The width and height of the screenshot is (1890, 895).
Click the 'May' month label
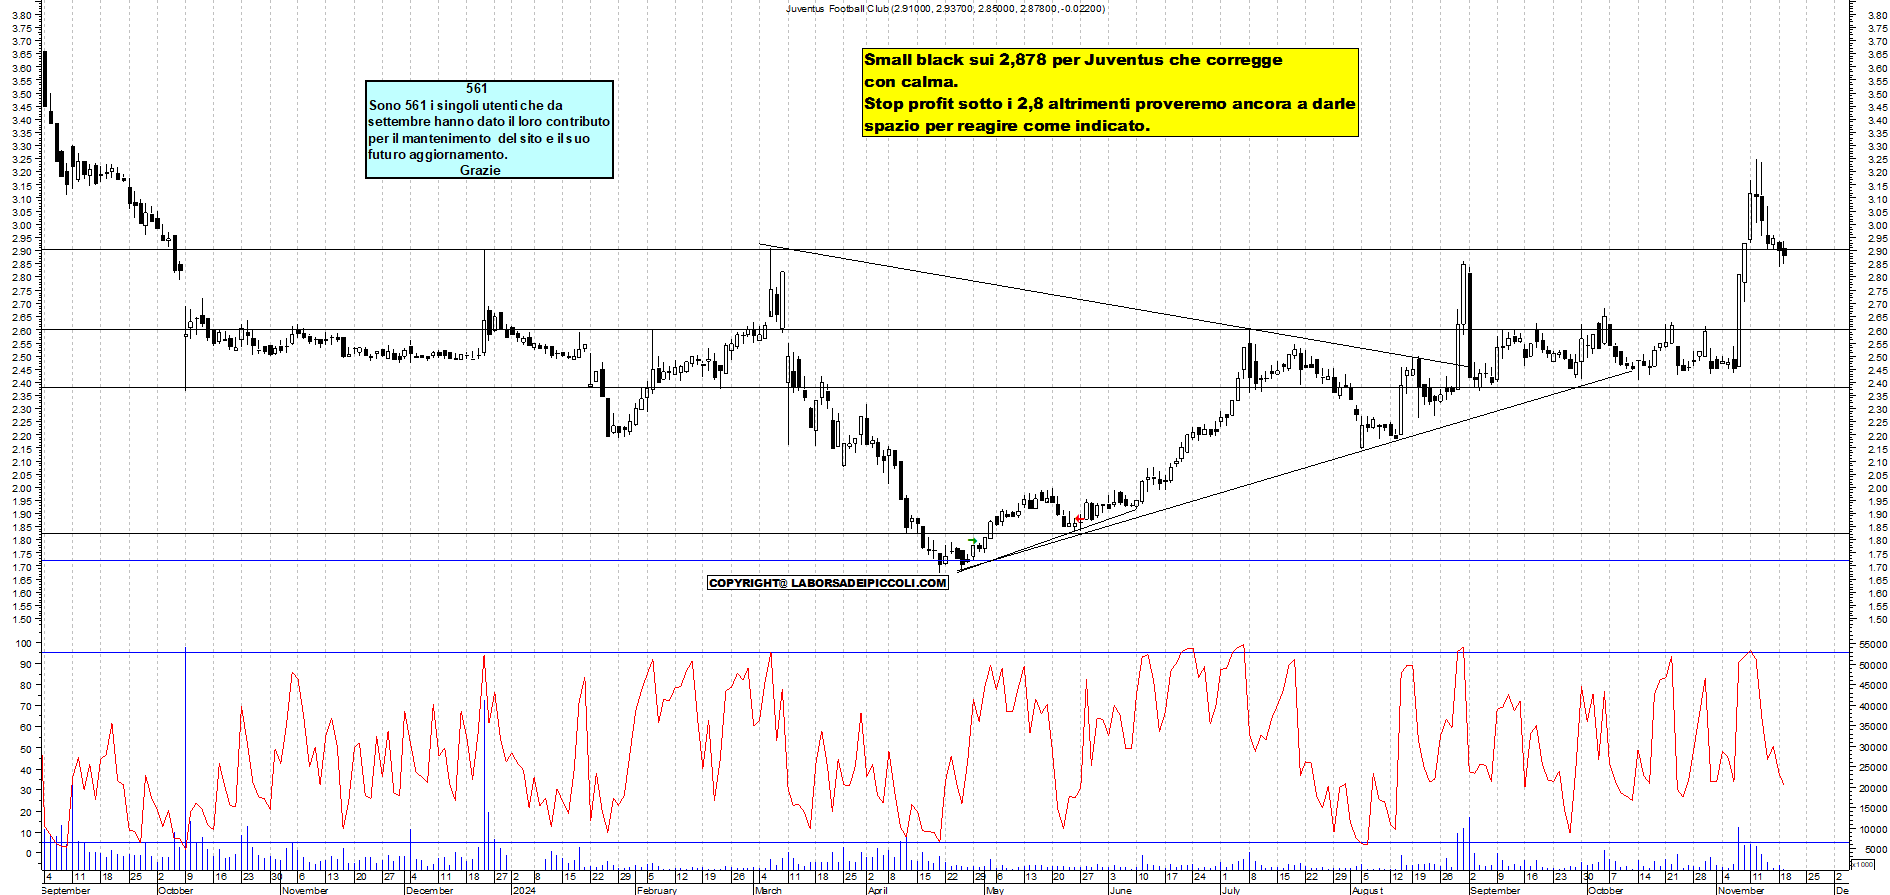tap(995, 890)
